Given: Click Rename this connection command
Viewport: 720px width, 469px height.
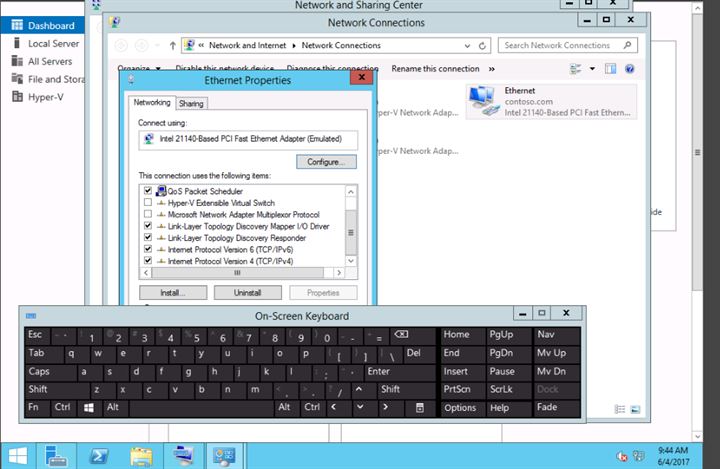Looking at the screenshot, I should pos(435,69).
